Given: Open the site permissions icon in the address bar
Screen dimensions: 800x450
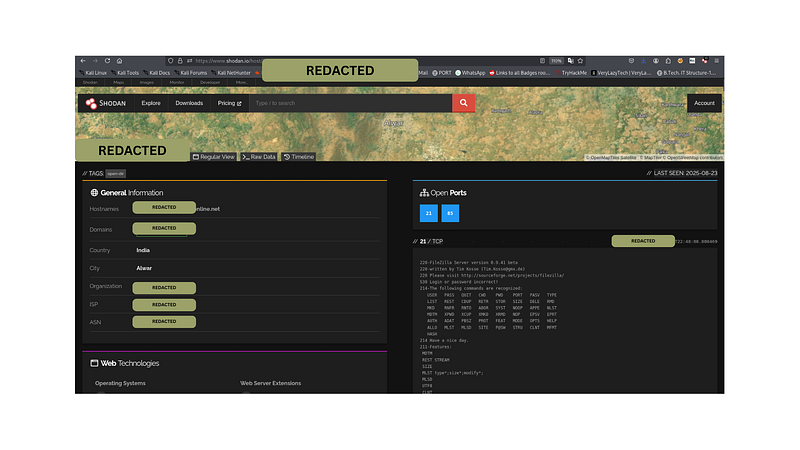Looking at the screenshot, I should (189, 61).
